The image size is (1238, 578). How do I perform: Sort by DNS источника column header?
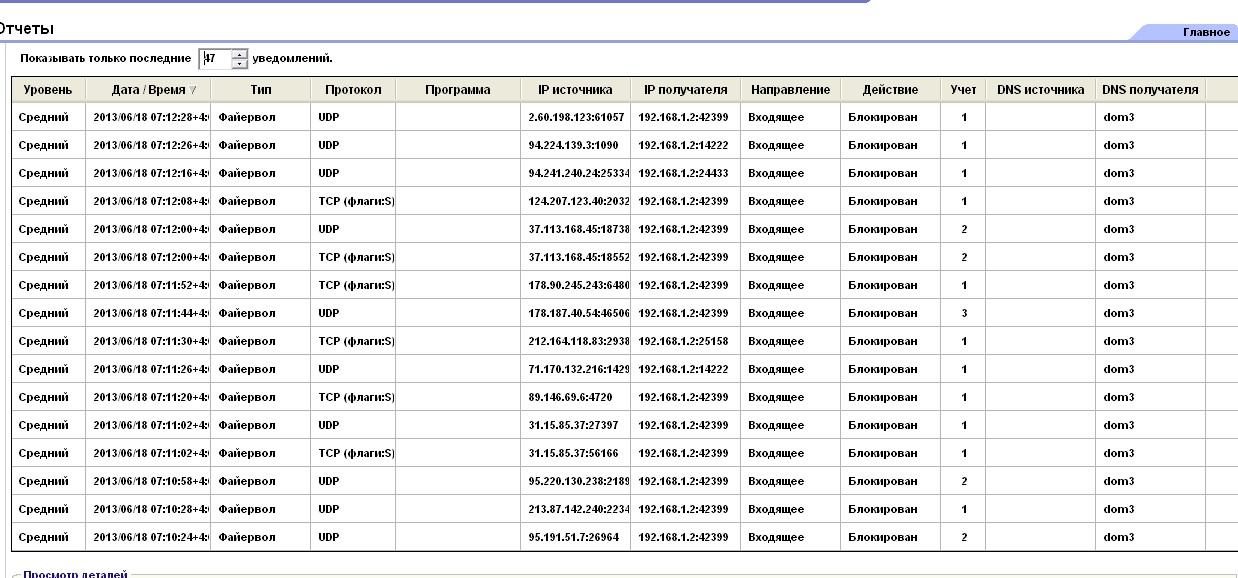tap(1040, 90)
